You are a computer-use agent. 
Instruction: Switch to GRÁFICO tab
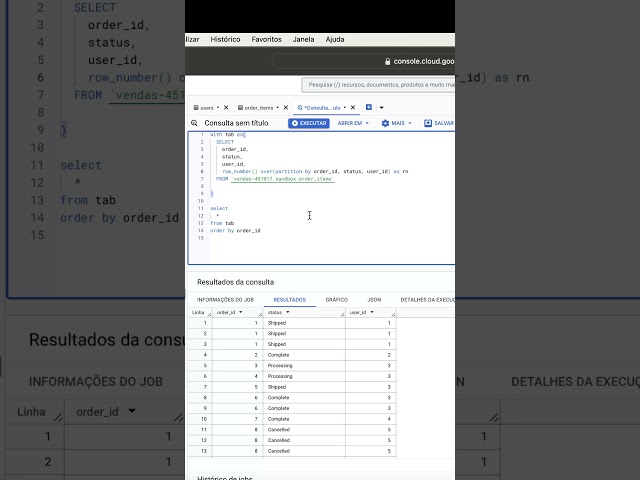click(337, 300)
